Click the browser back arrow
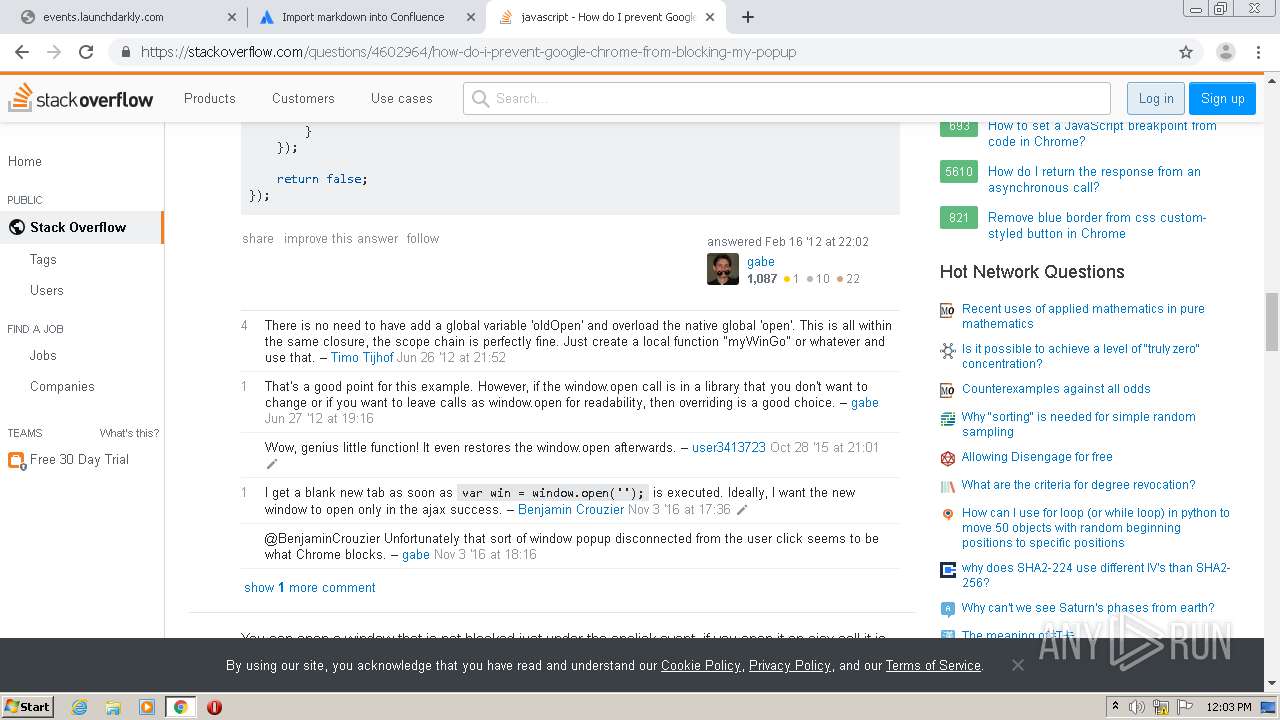This screenshot has height=720, width=1280. (x=23, y=52)
